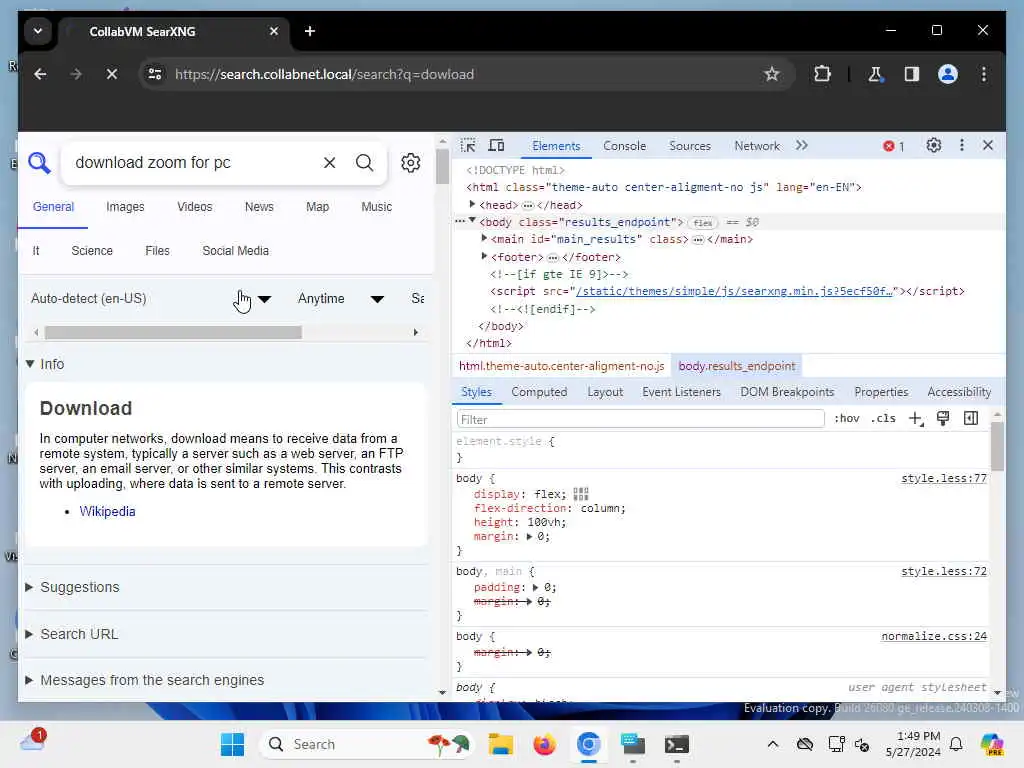This screenshot has width=1024, height=768.
Task: Open the style.less:77 source link
Action: tap(944, 478)
